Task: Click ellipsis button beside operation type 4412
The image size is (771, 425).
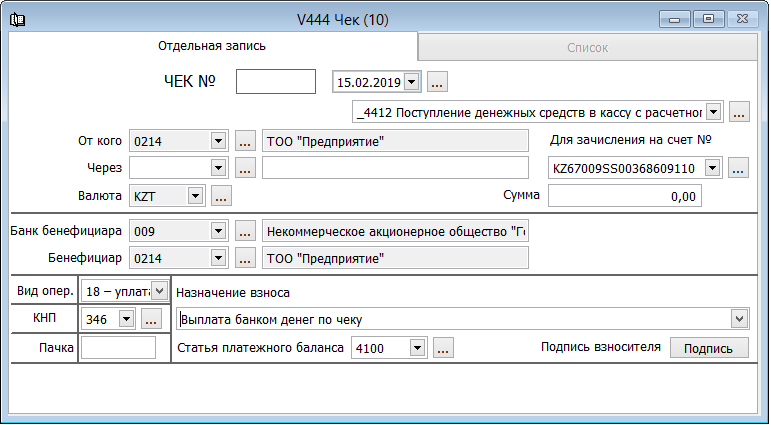Action: point(739,112)
